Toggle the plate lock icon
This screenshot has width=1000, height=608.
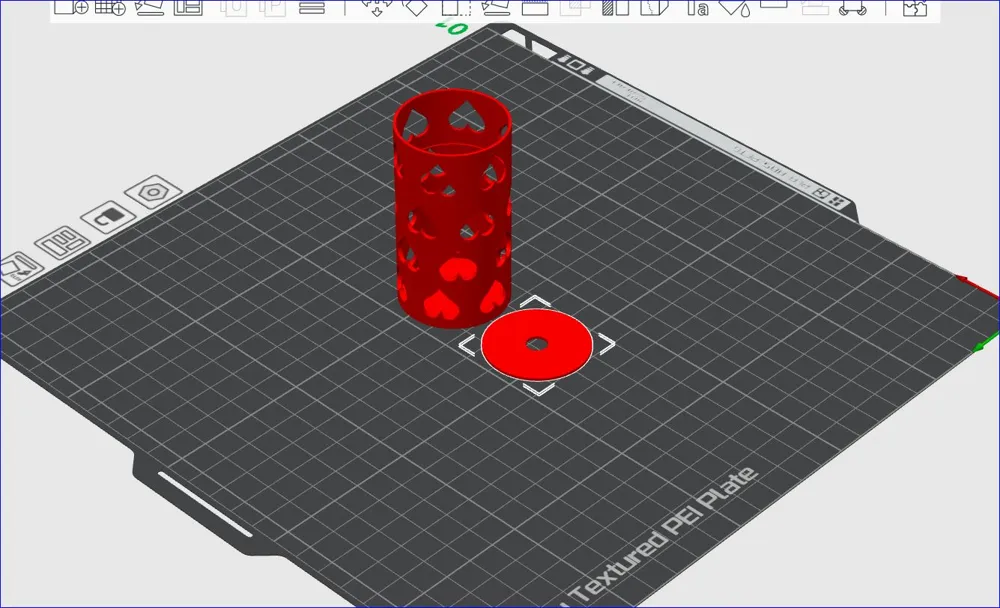(108, 218)
